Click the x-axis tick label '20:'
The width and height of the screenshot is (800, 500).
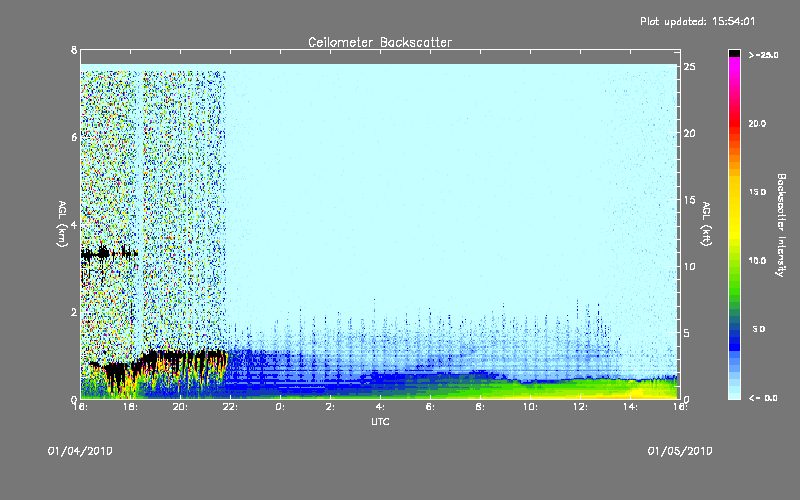180,407
